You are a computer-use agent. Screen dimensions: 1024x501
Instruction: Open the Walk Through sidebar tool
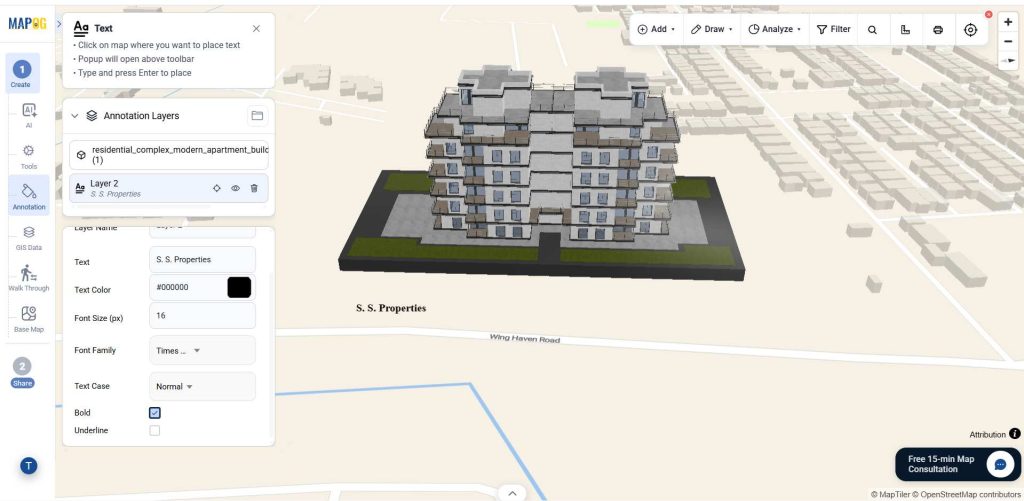pyautogui.click(x=29, y=277)
